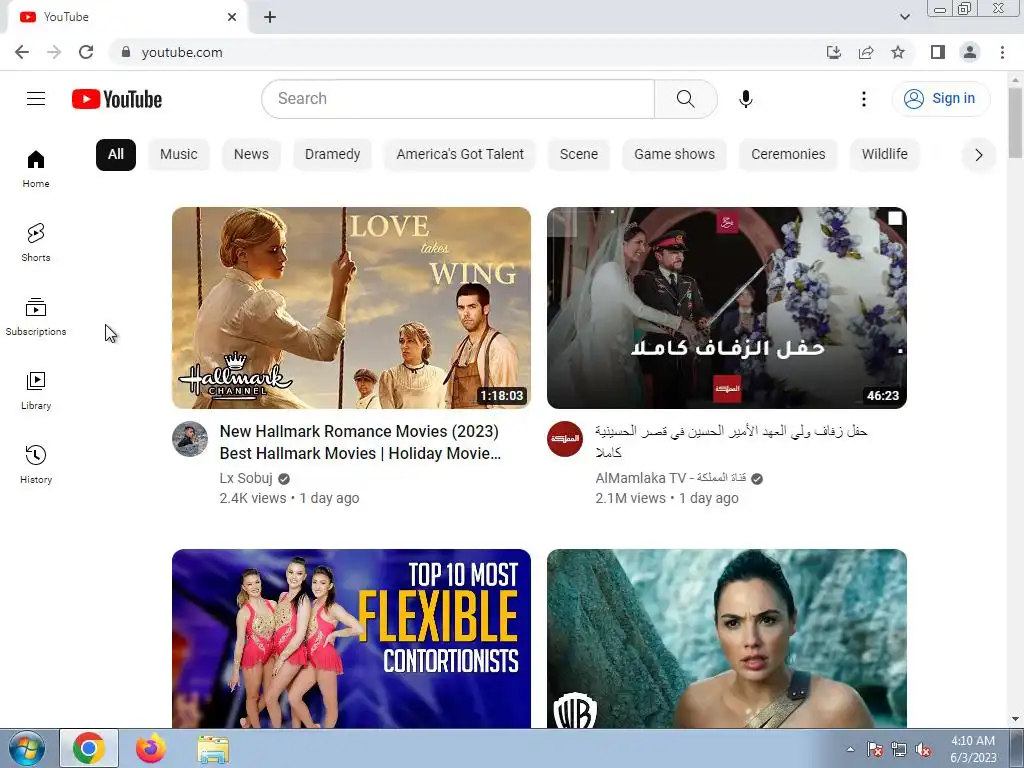Open Chrome profile avatar
Image resolution: width=1024 pixels, height=768 pixels.
click(x=970, y=52)
